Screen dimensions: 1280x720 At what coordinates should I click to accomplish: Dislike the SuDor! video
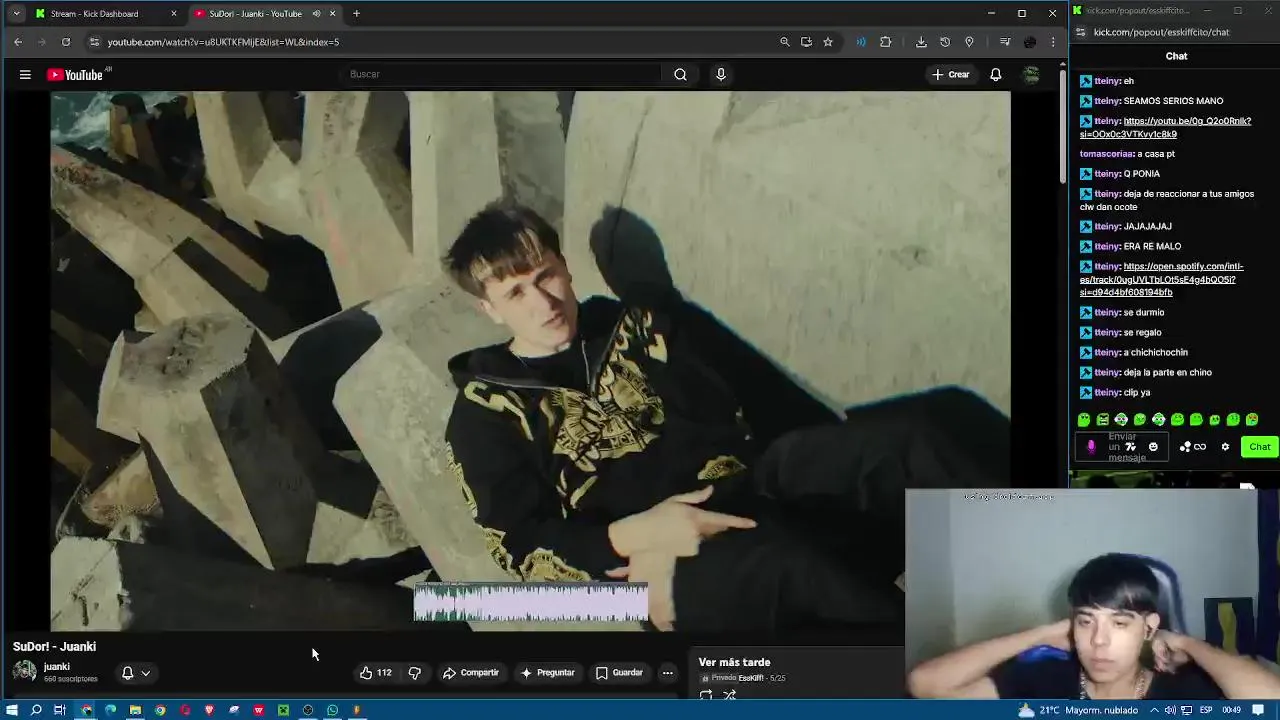[x=414, y=673]
